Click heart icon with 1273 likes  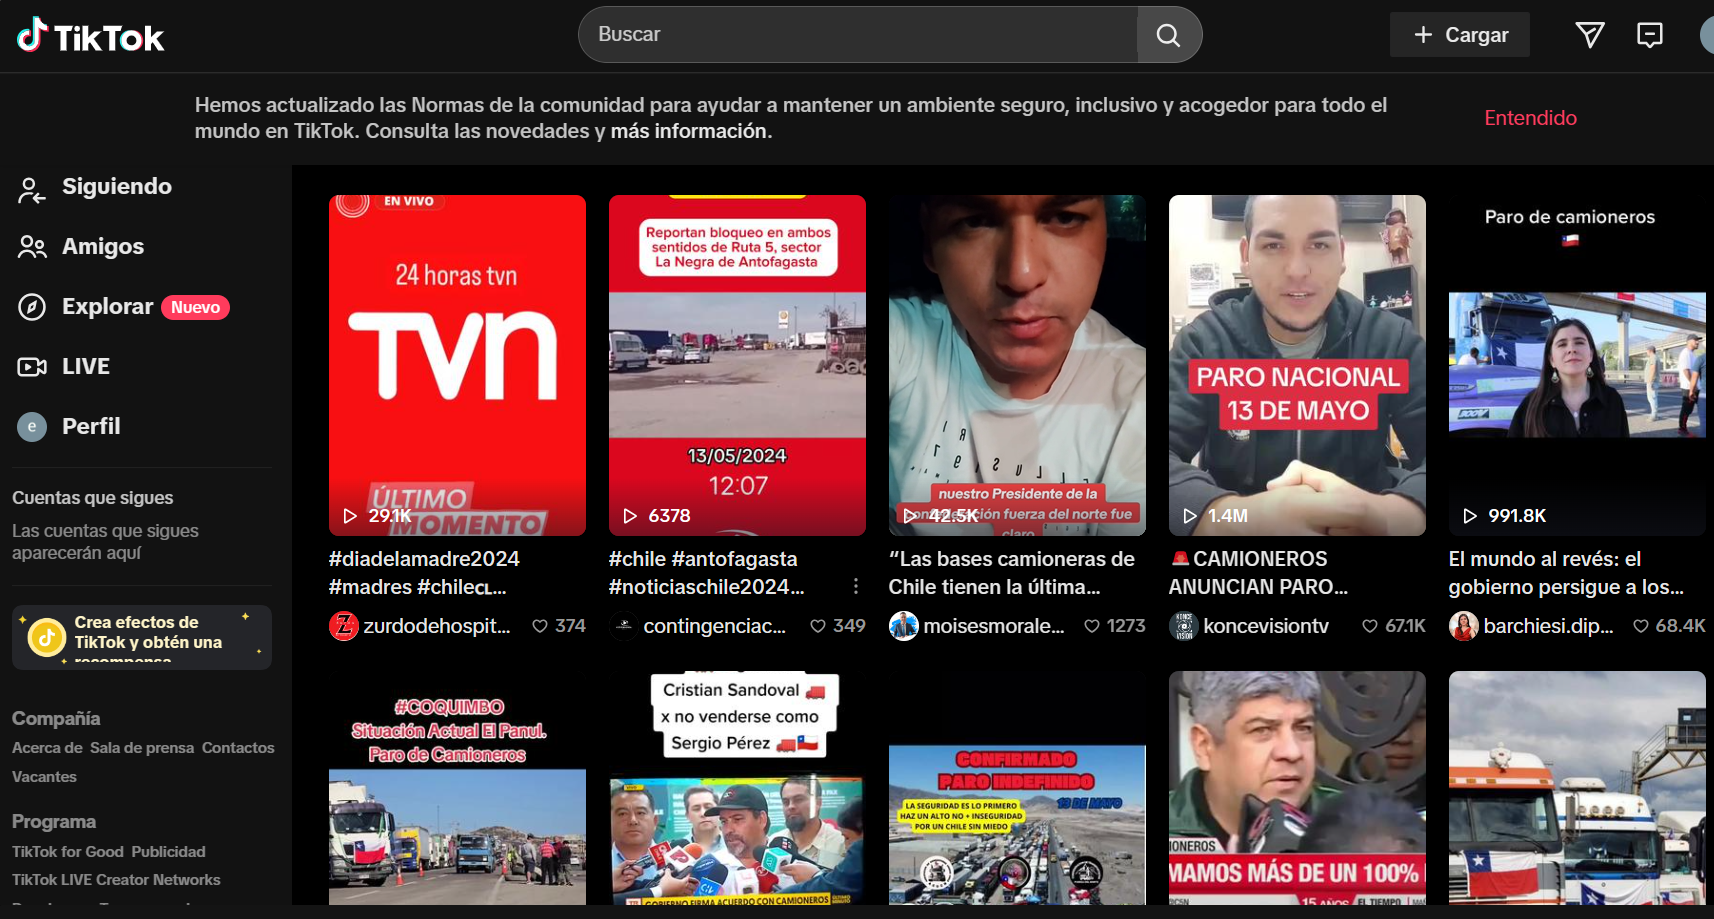1092,626
